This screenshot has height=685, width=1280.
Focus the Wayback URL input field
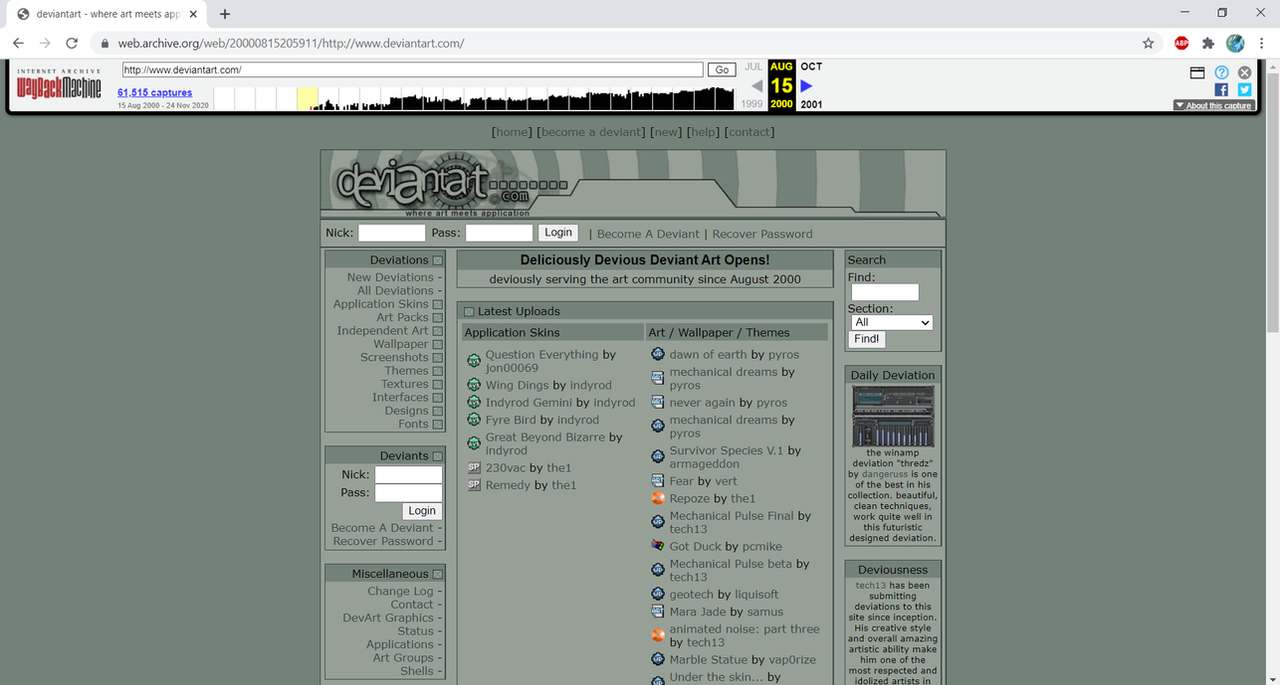click(x=413, y=70)
